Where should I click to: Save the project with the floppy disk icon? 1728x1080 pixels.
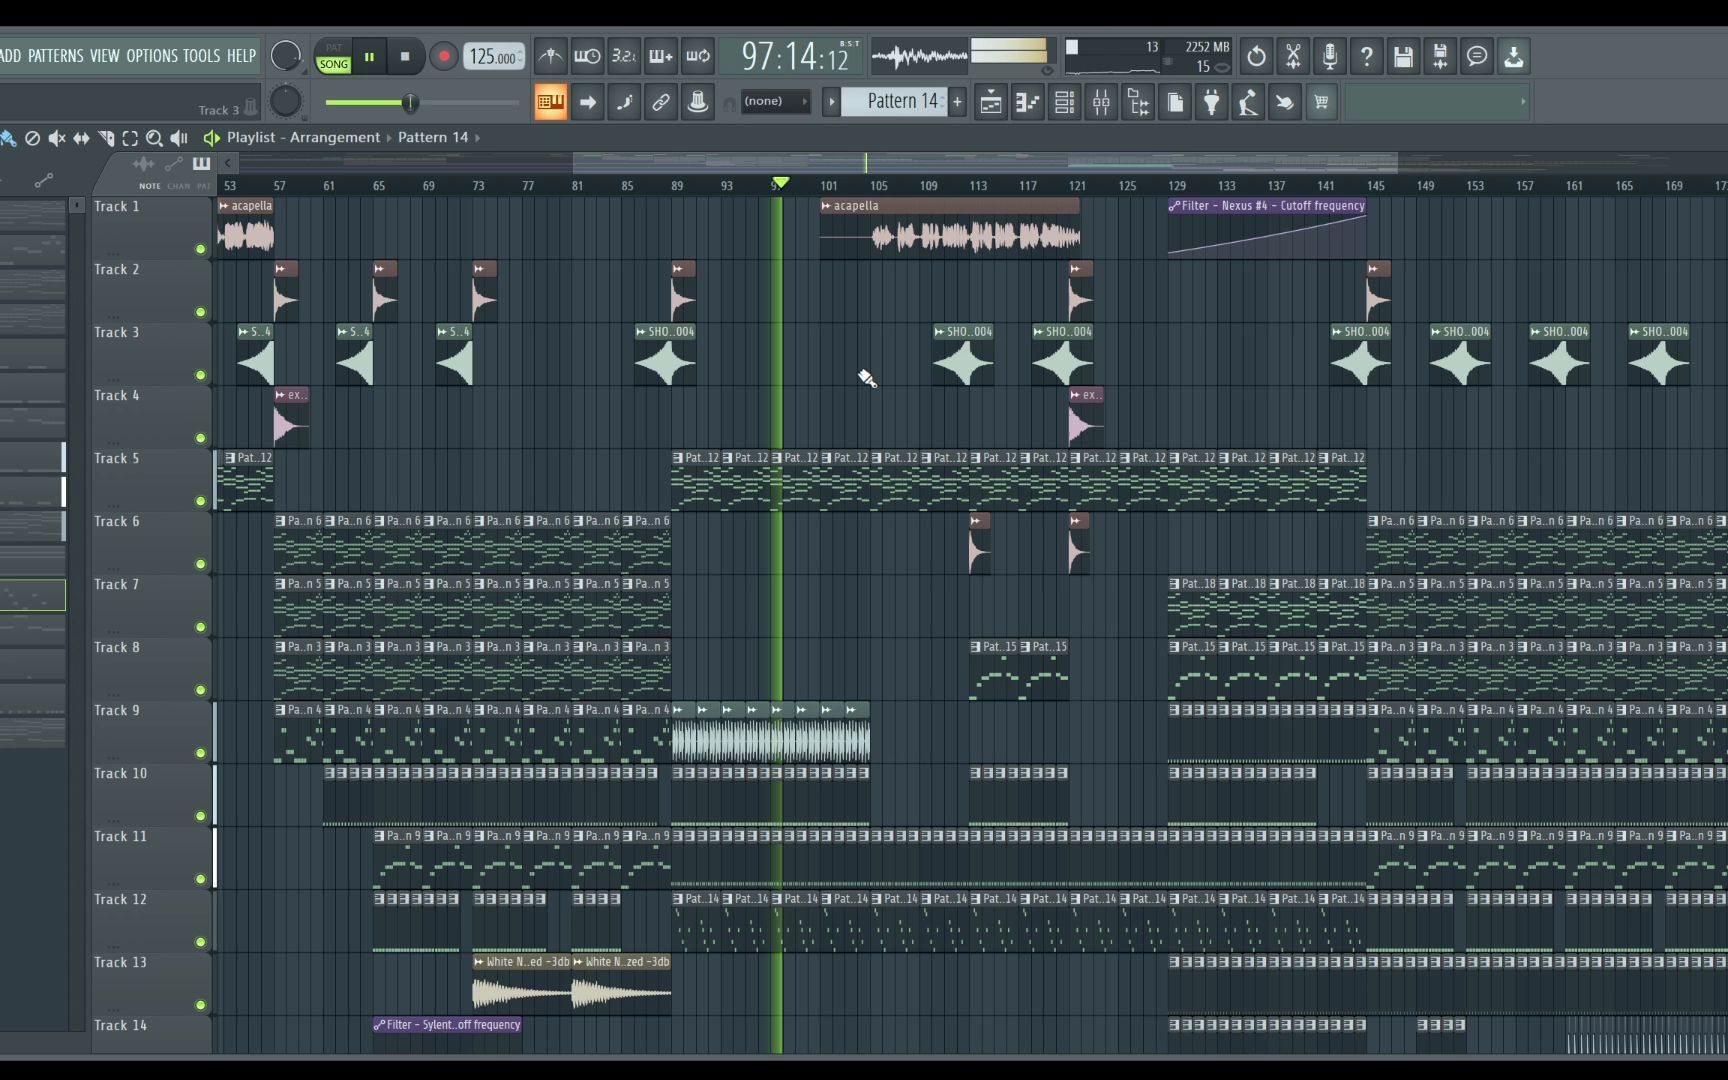(x=1403, y=56)
